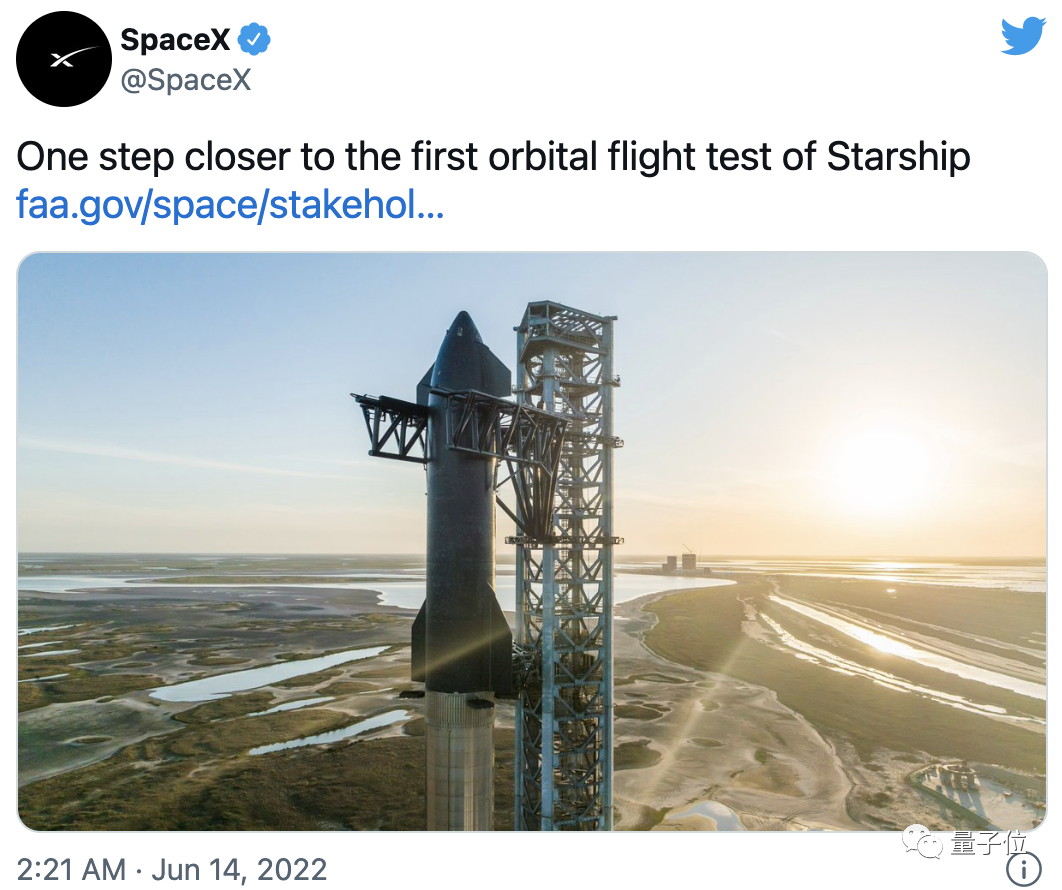Click the Twitter bird logo
Viewport: 1062px width, 890px height.
[1023, 36]
